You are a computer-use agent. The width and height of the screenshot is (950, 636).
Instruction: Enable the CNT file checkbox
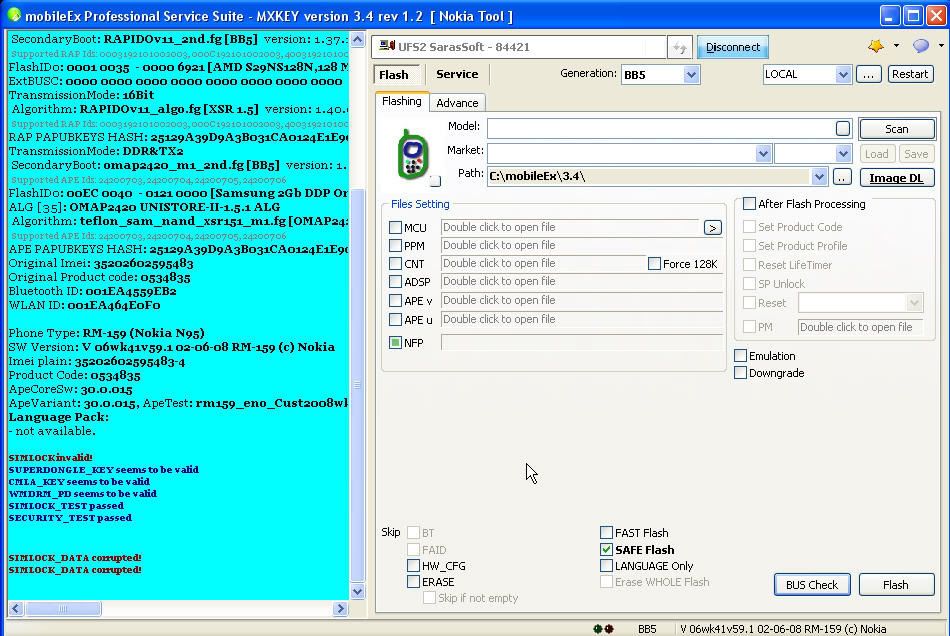pyautogui.click(x=395, y=264)
